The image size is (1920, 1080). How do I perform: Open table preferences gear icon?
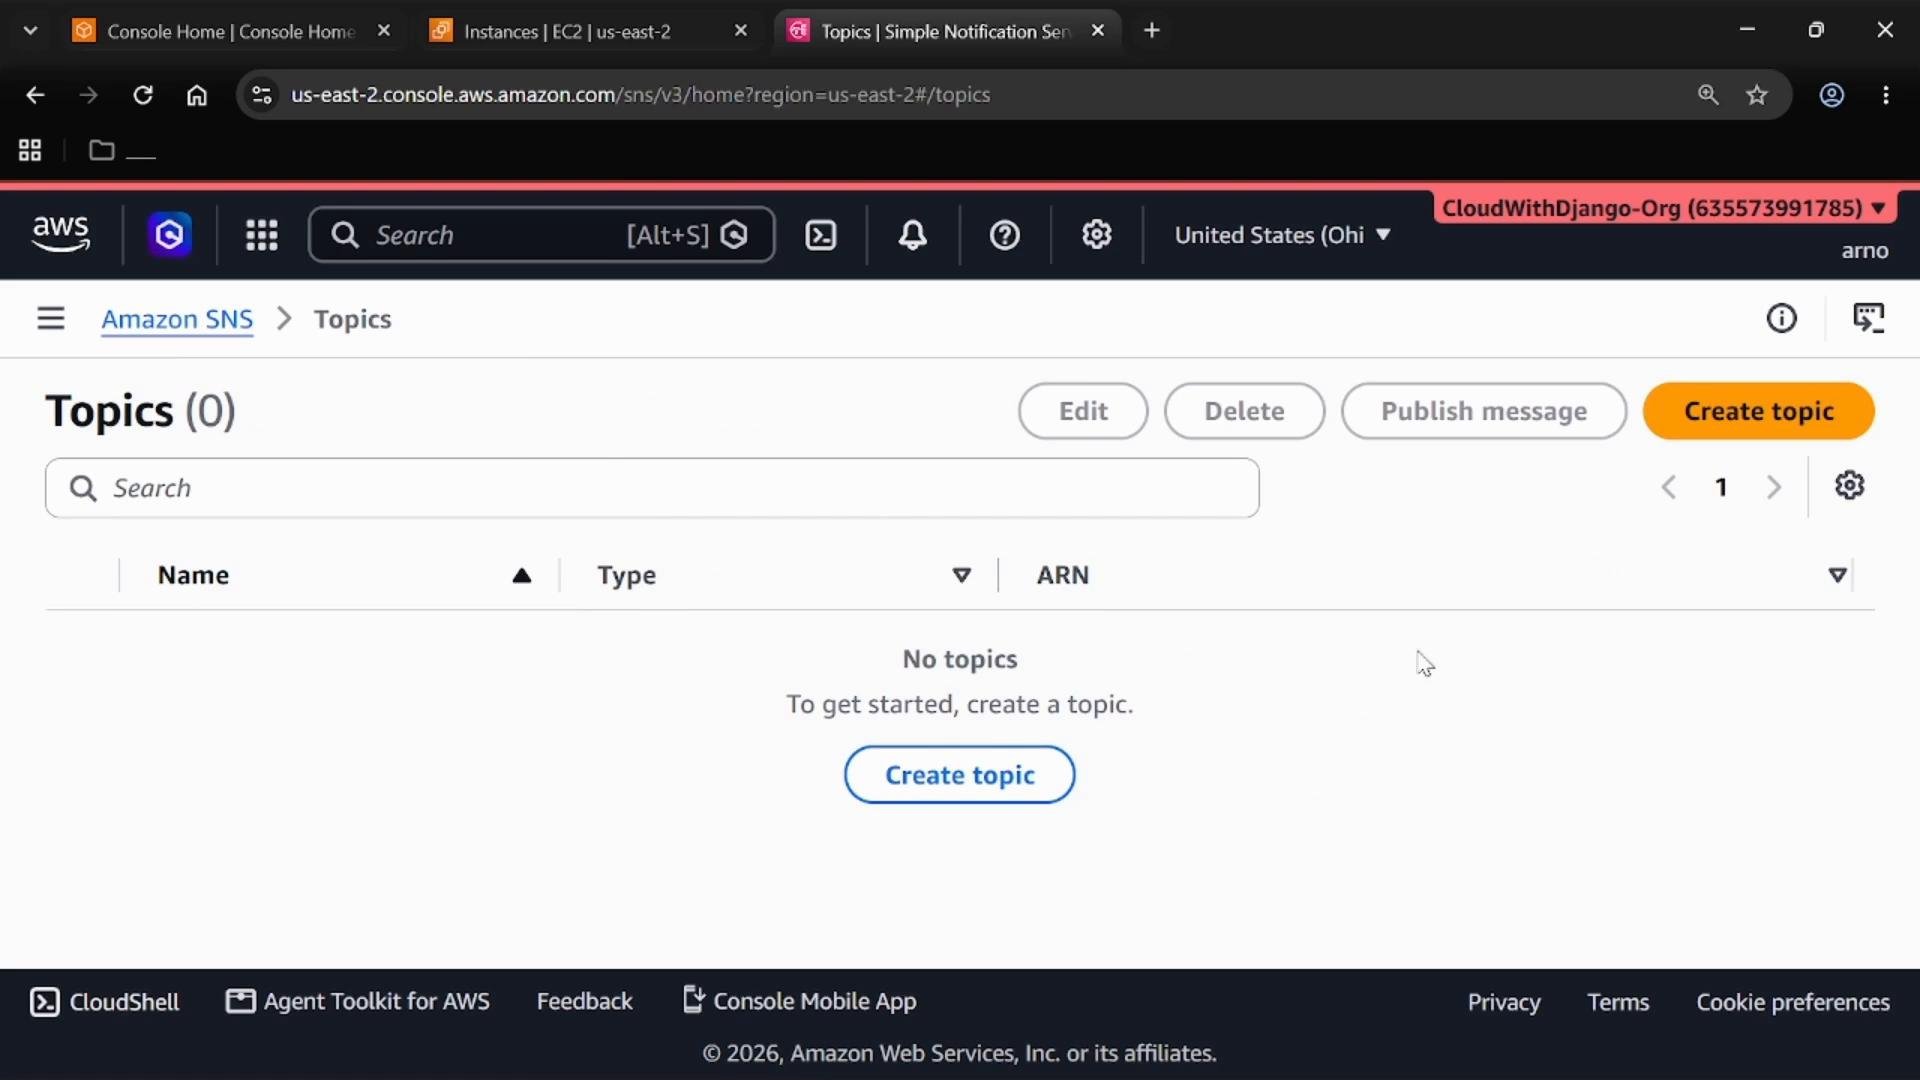[1849, 486]
